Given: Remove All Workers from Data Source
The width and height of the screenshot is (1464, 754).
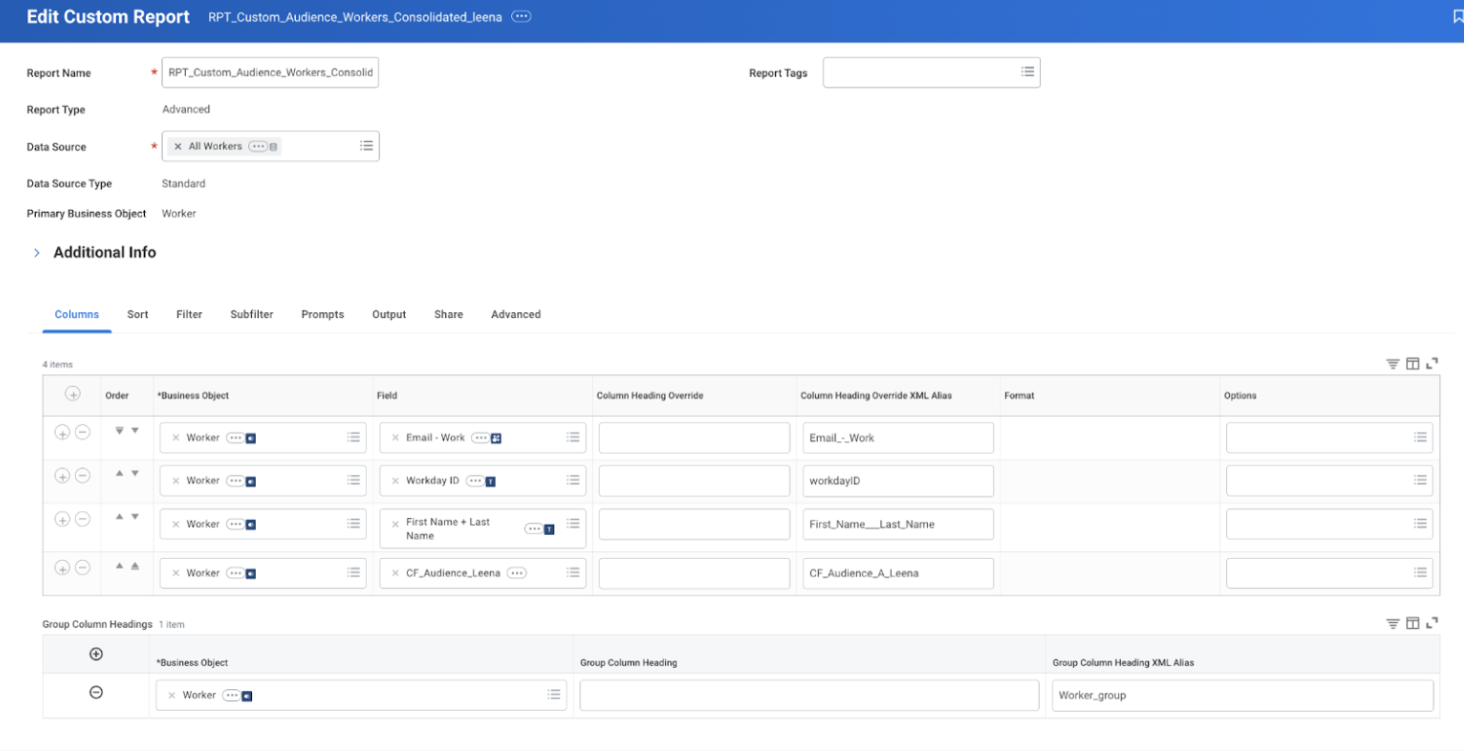Looking at the screenshot, I should click(x=178, y=146).
